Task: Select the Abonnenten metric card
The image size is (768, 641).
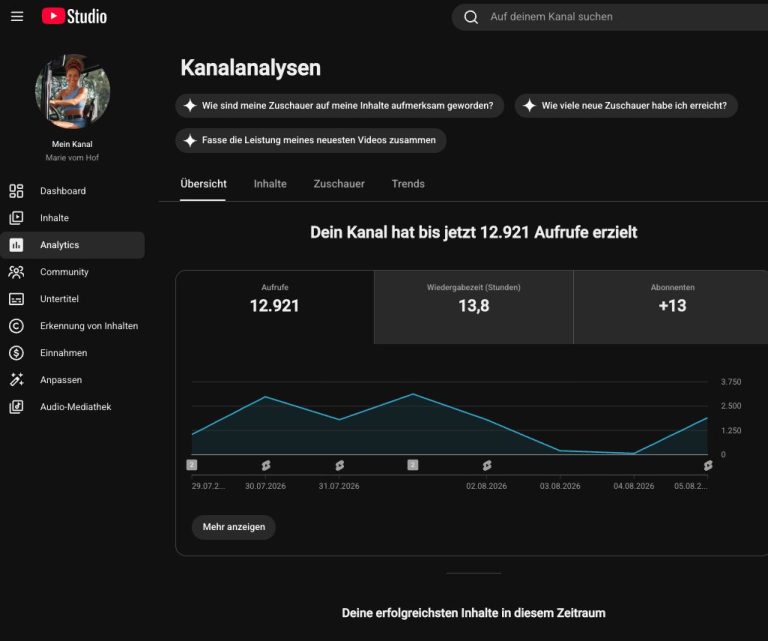Action: coord(671,307)
